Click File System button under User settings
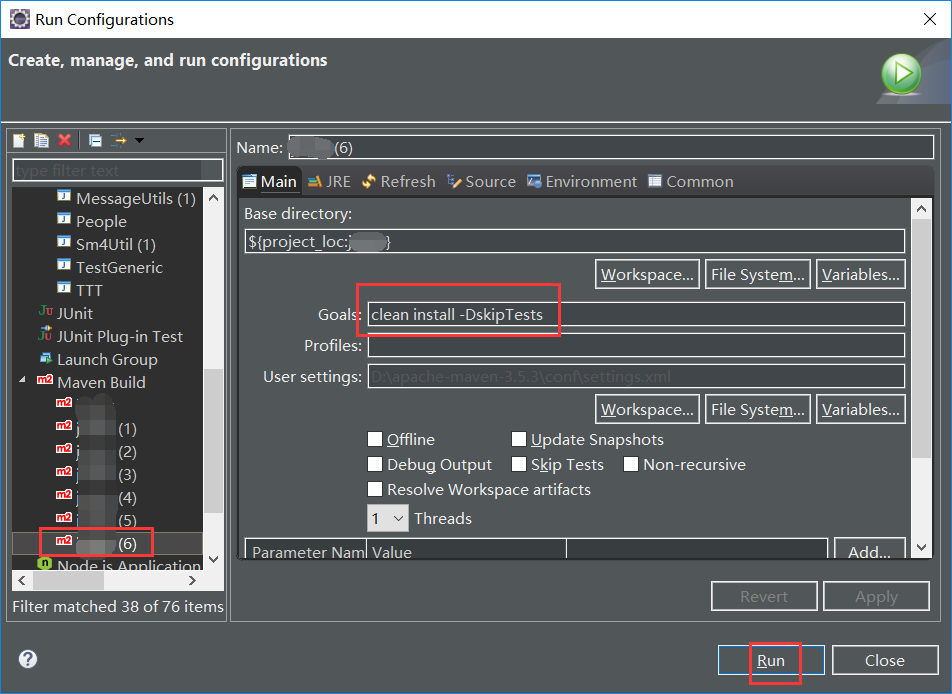 click(758, 410)
